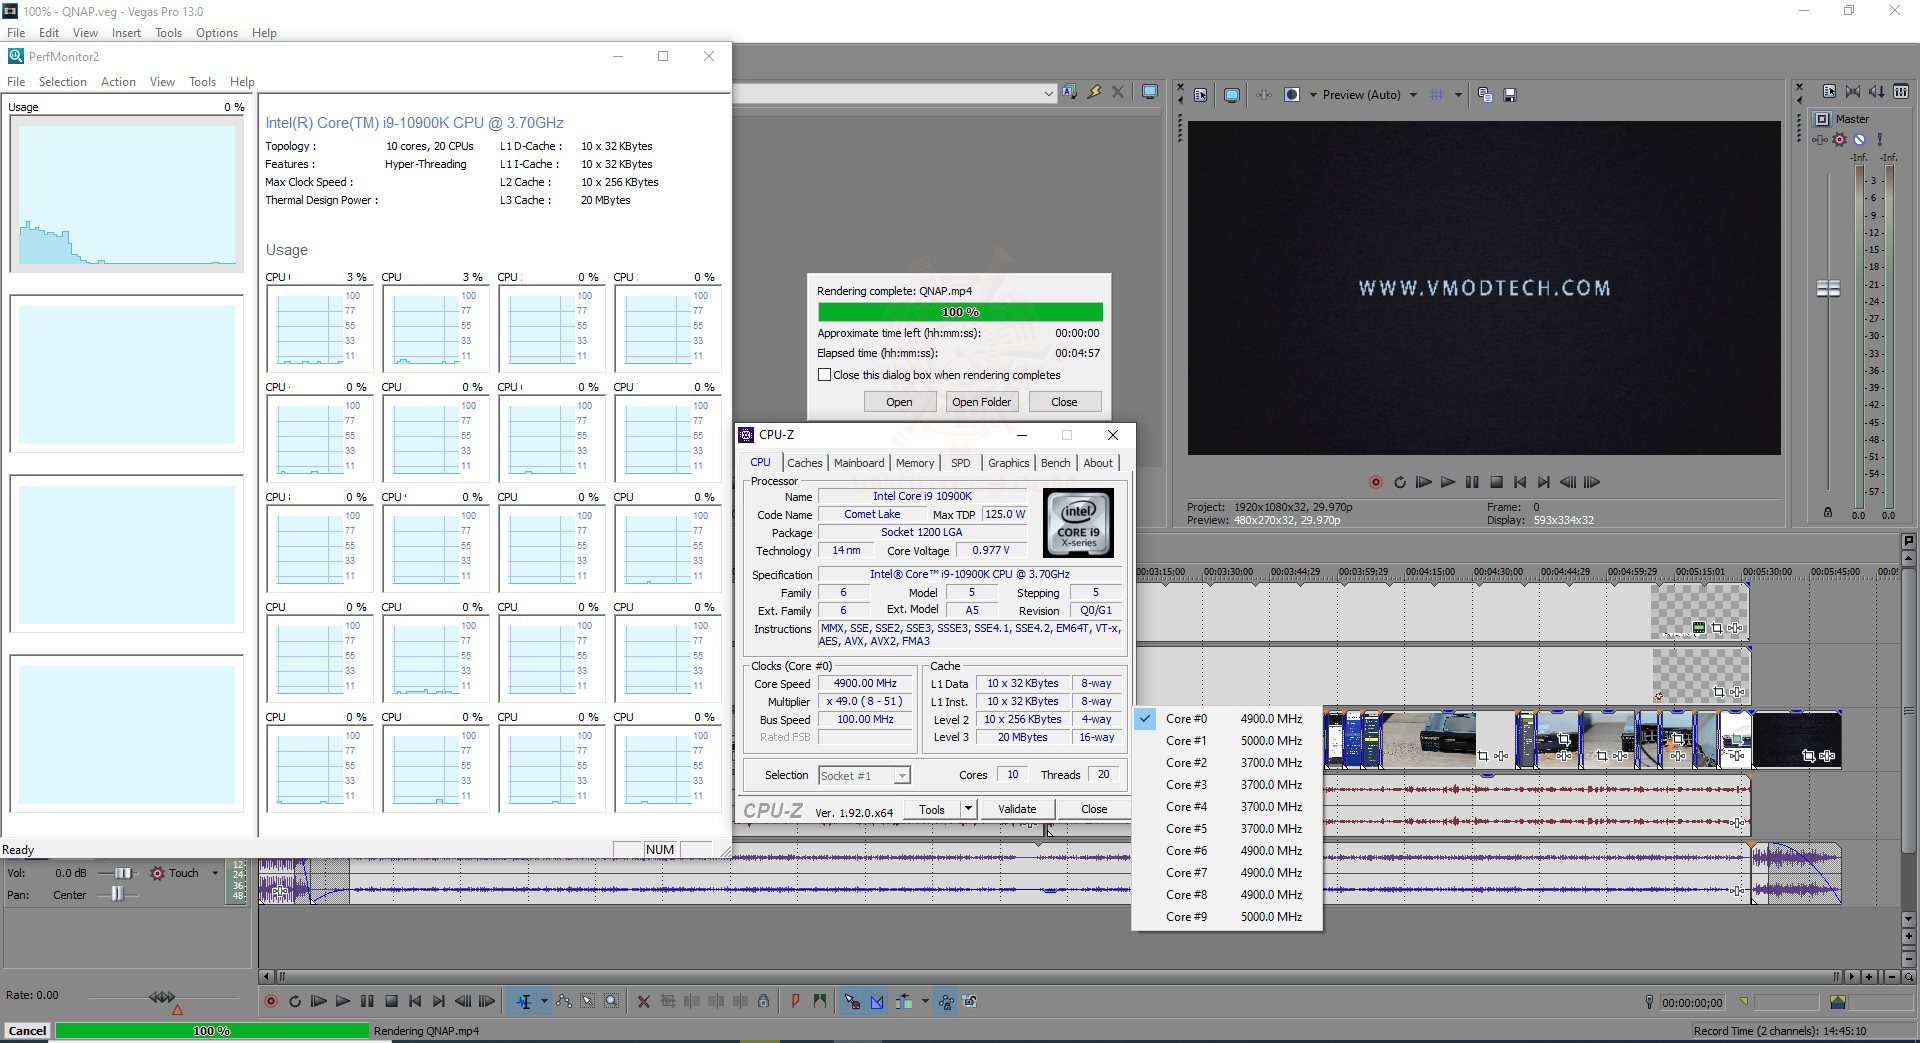Stop playback in the video preview transport
The width and height of the screenshot is (1920, 1043).
[1496, 482]
